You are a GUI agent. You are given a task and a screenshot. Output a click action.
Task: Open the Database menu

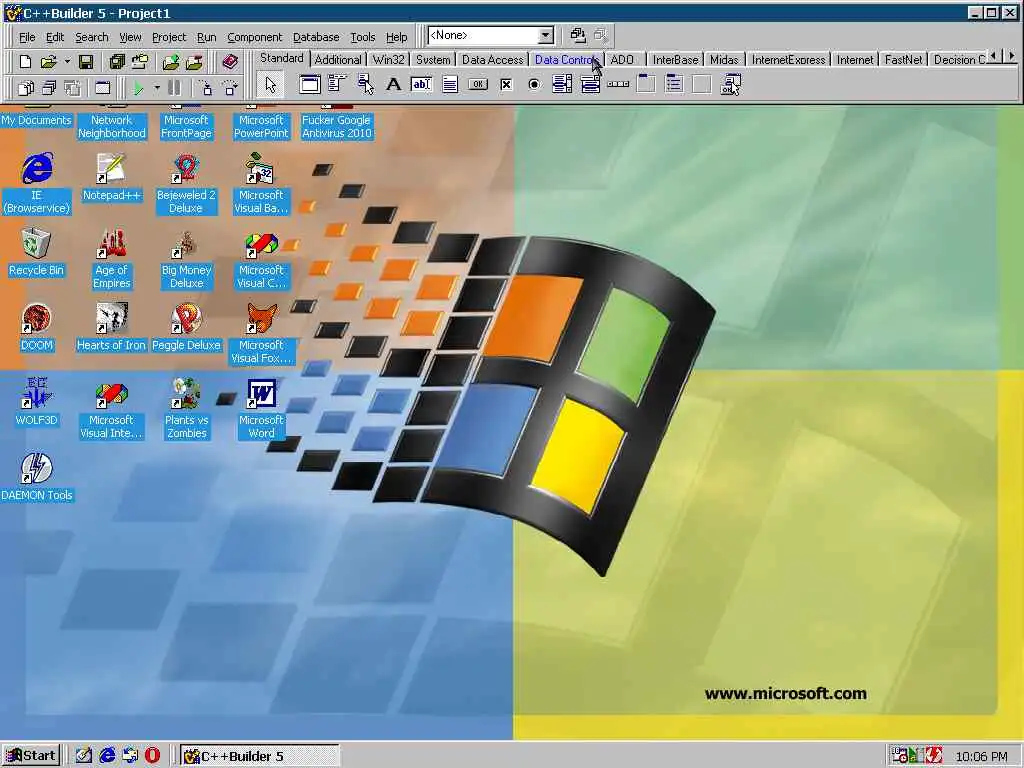pyautogui.click(x=316, y=37)
